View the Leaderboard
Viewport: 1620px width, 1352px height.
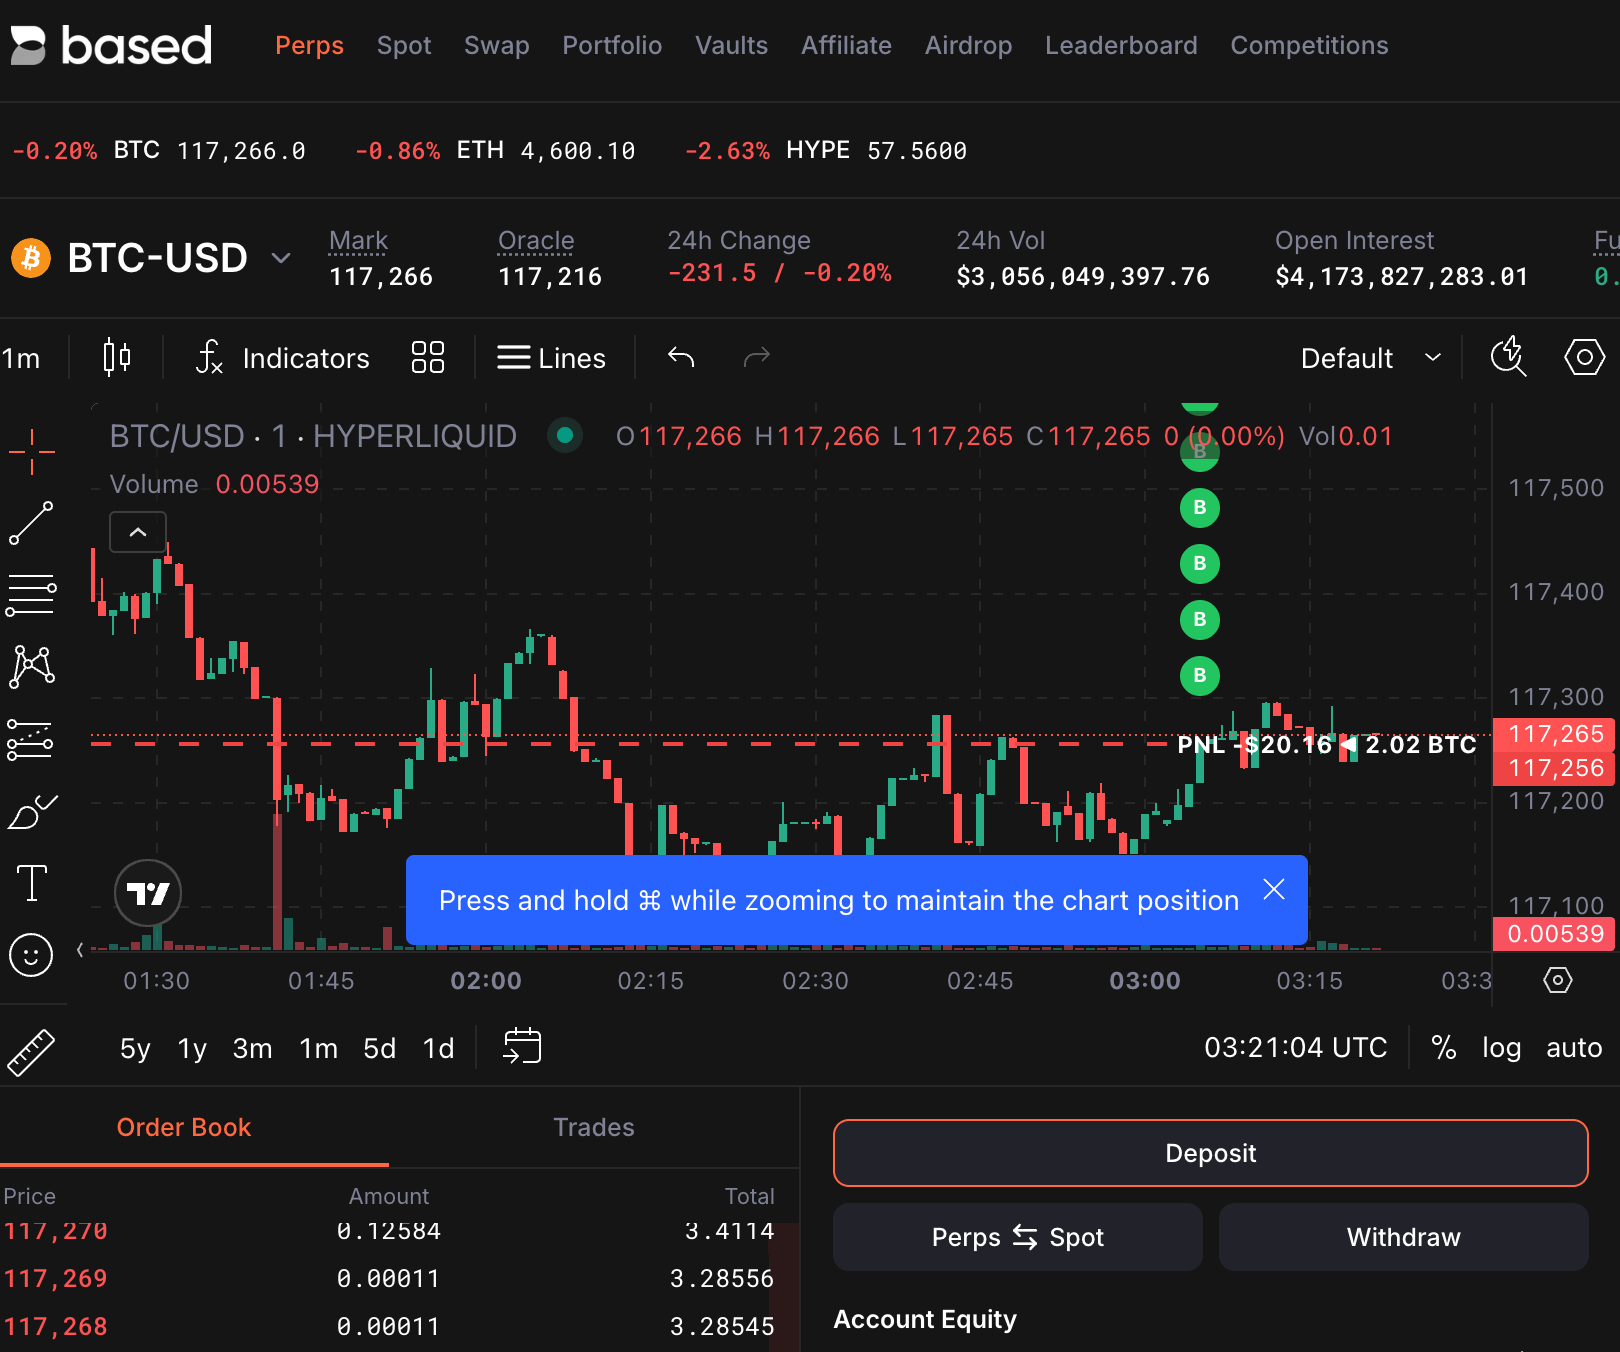click(1121, 45)
